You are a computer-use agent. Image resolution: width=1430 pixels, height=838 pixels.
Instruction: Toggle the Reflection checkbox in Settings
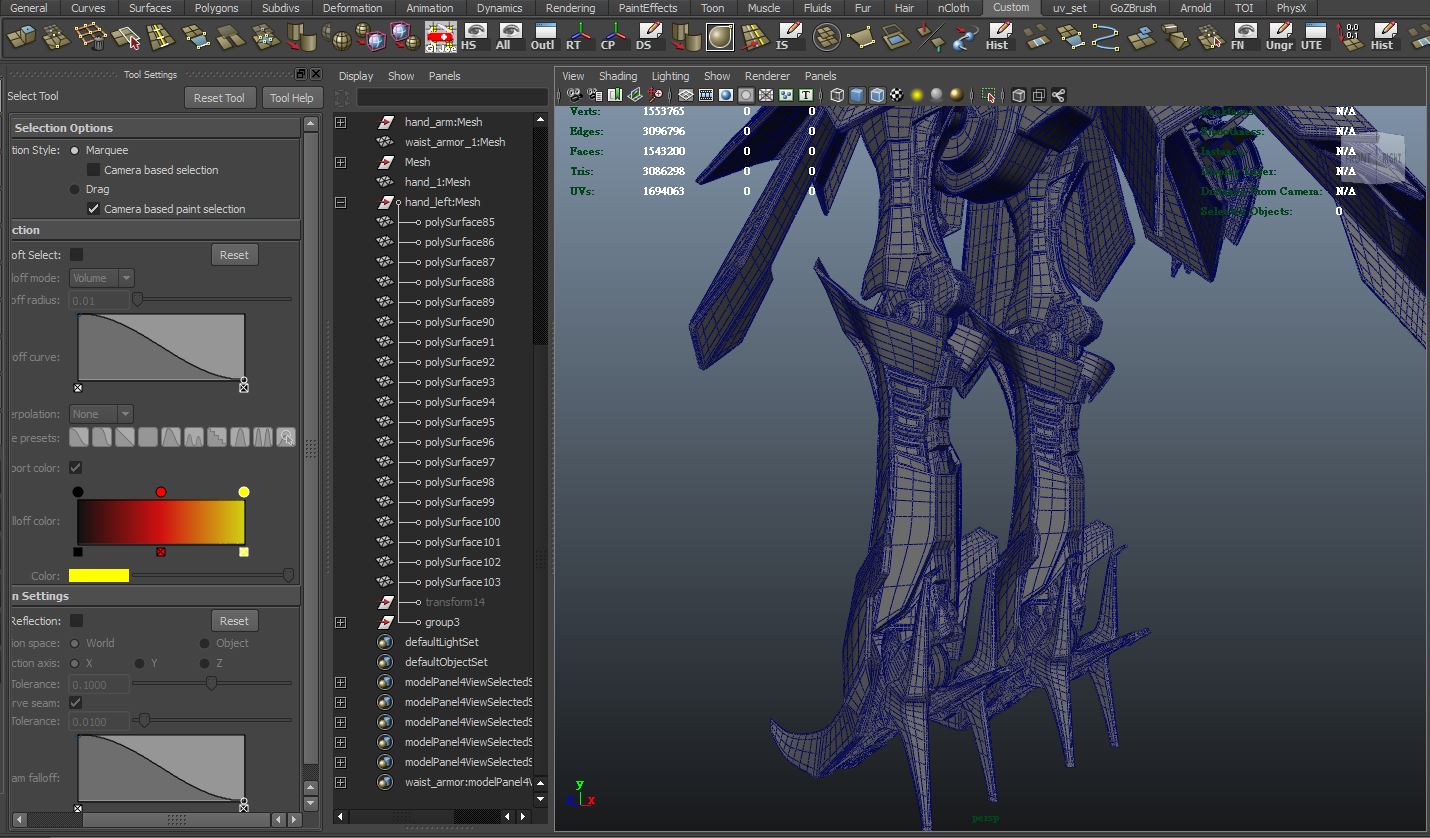tap(75, 620)
